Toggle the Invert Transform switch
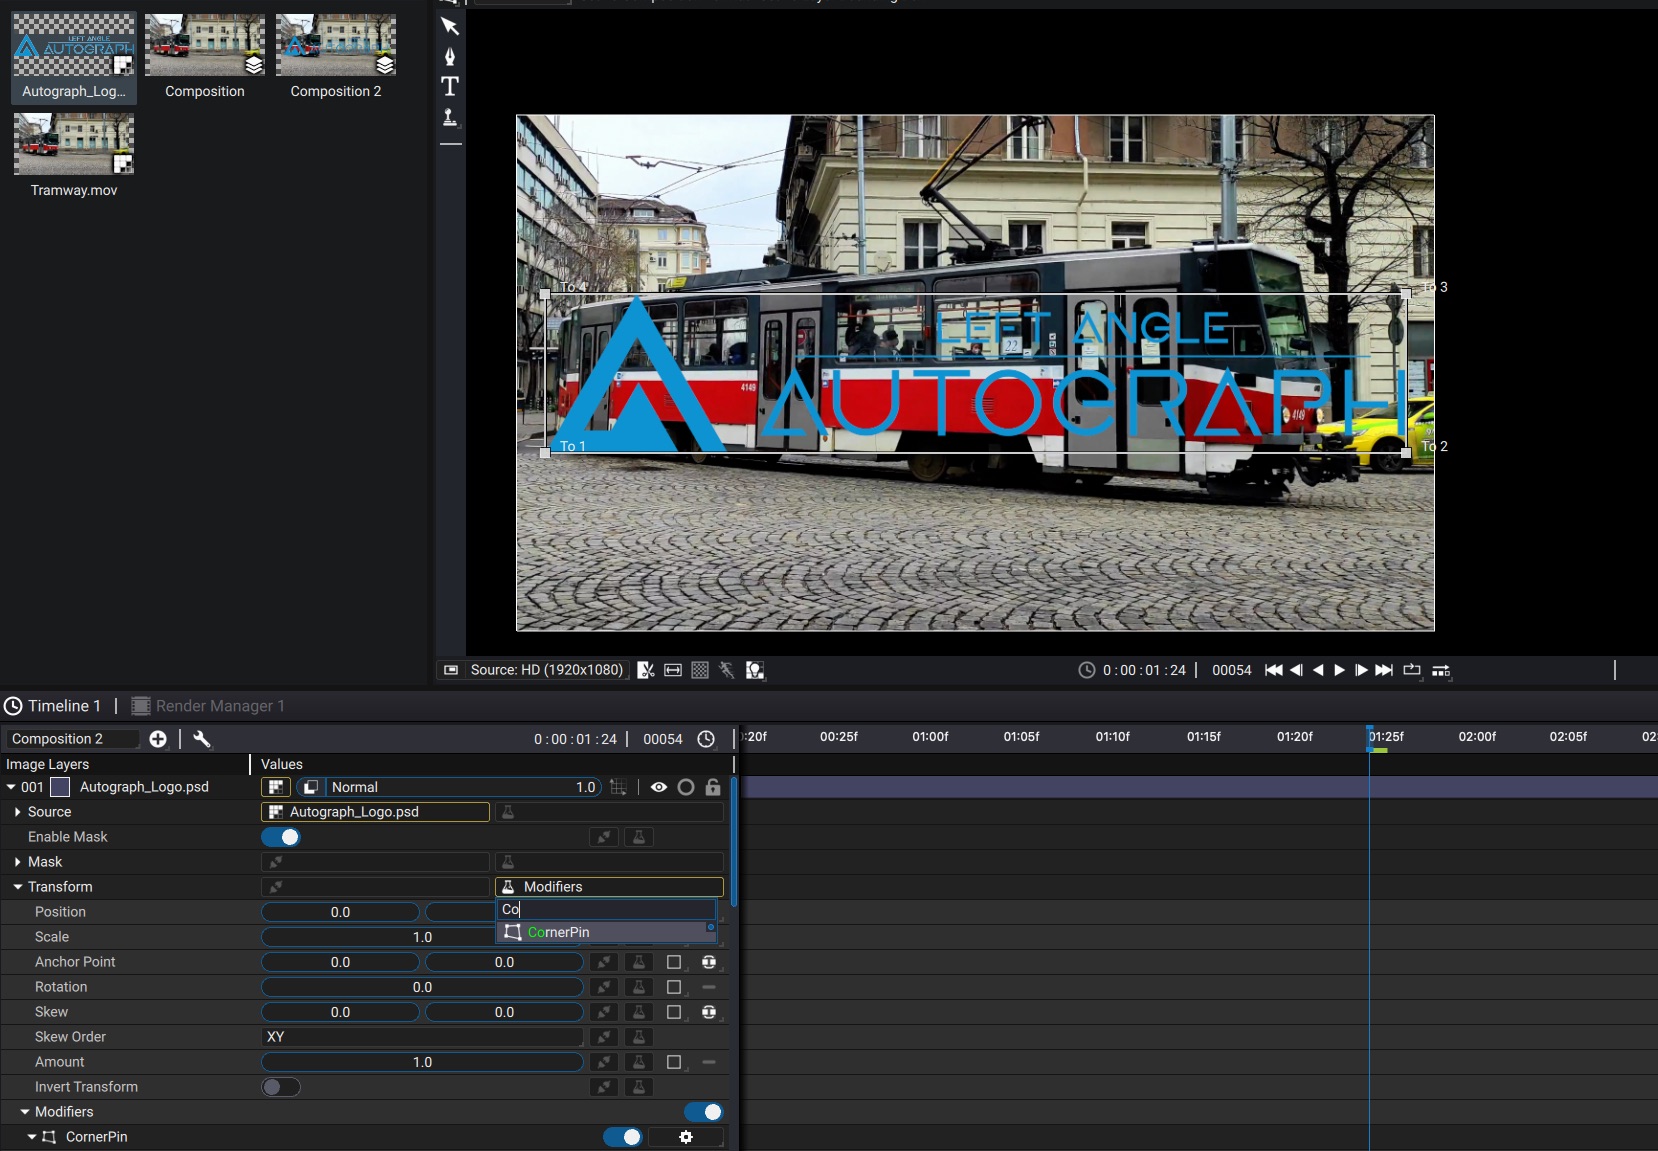The image size is (1658, 1151). coord(281,1087)
